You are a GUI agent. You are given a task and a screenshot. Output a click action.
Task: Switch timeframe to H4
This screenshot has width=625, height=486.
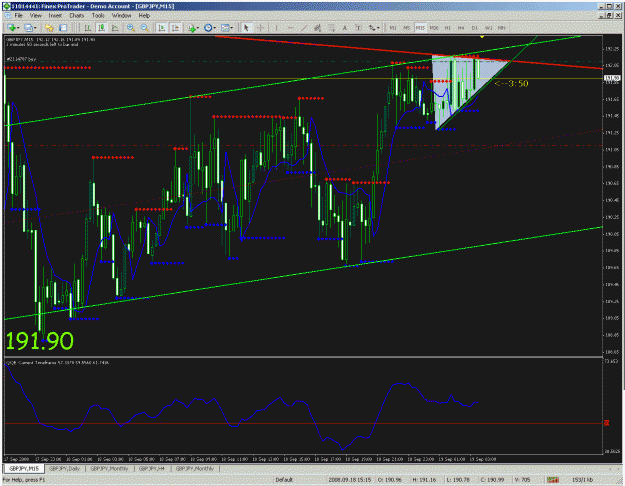coord(461,28)
